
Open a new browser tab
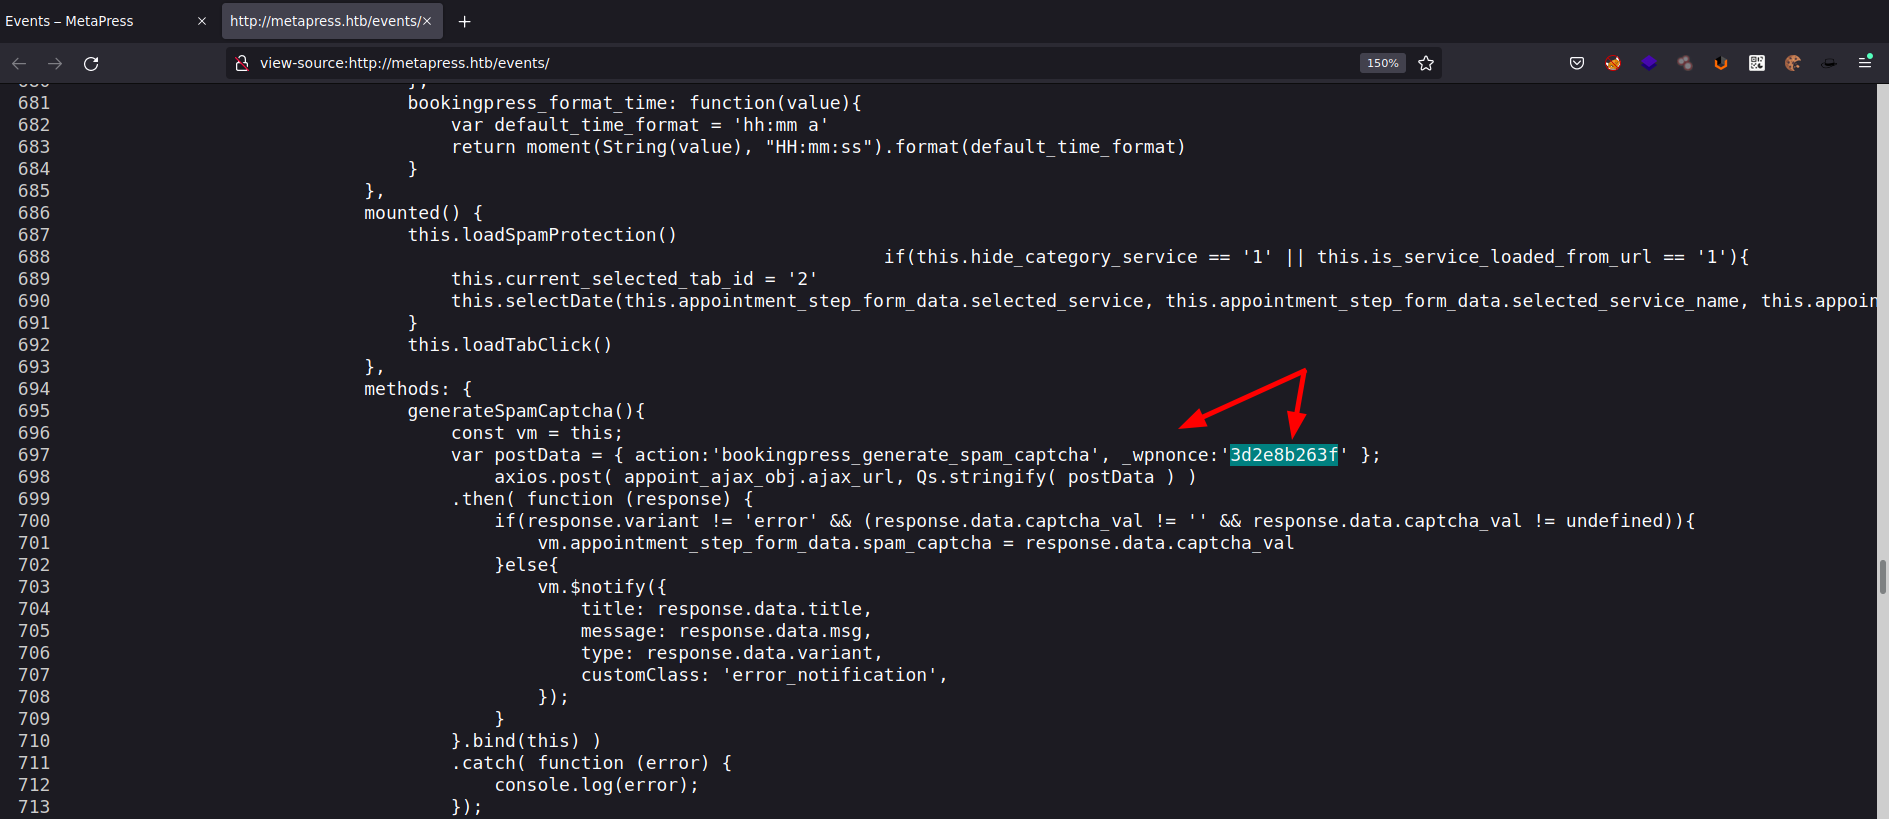pos(464,21)
